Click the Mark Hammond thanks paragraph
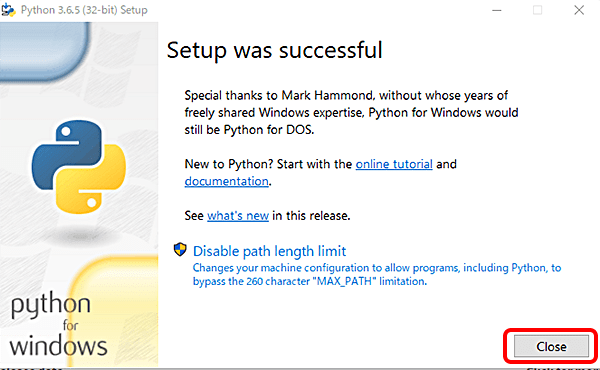600x370 pixels. pos(351,112)
